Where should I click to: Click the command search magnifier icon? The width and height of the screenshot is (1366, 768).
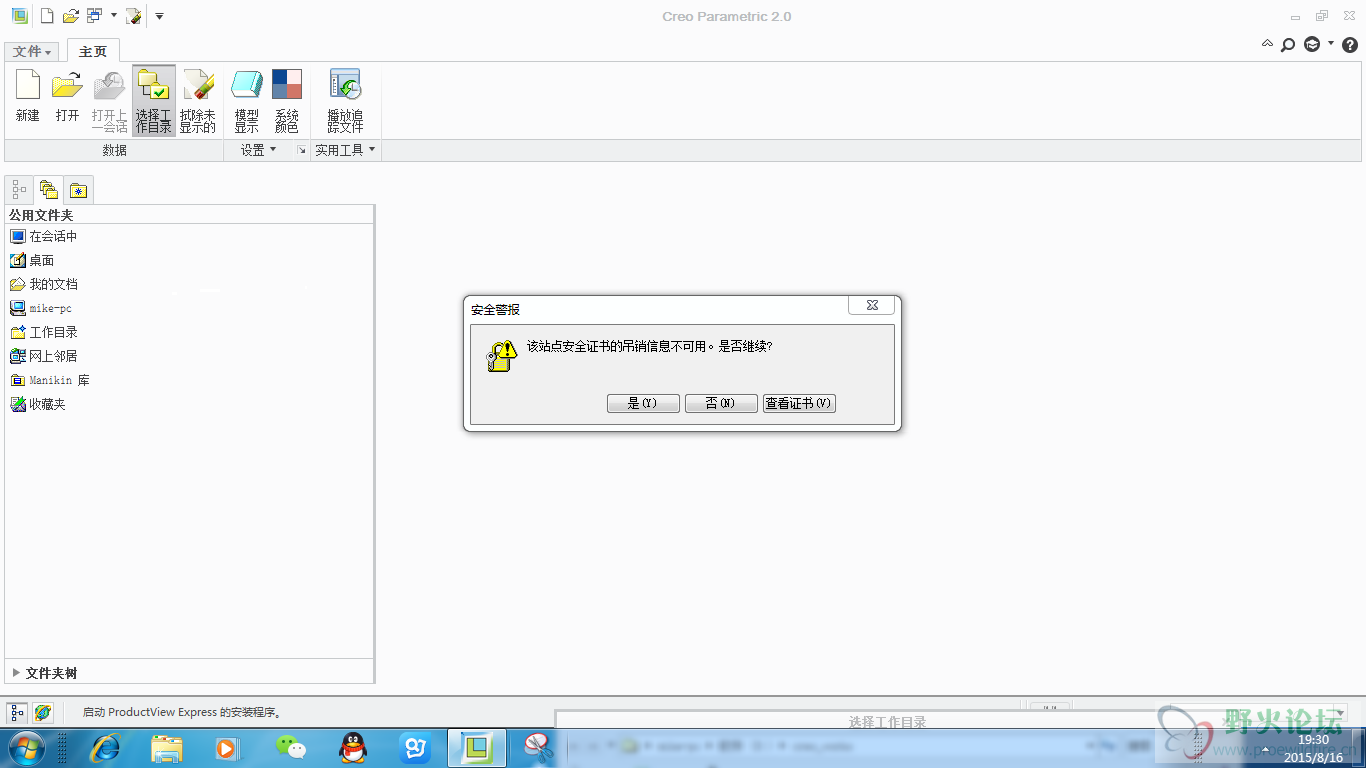[1288, 44]
